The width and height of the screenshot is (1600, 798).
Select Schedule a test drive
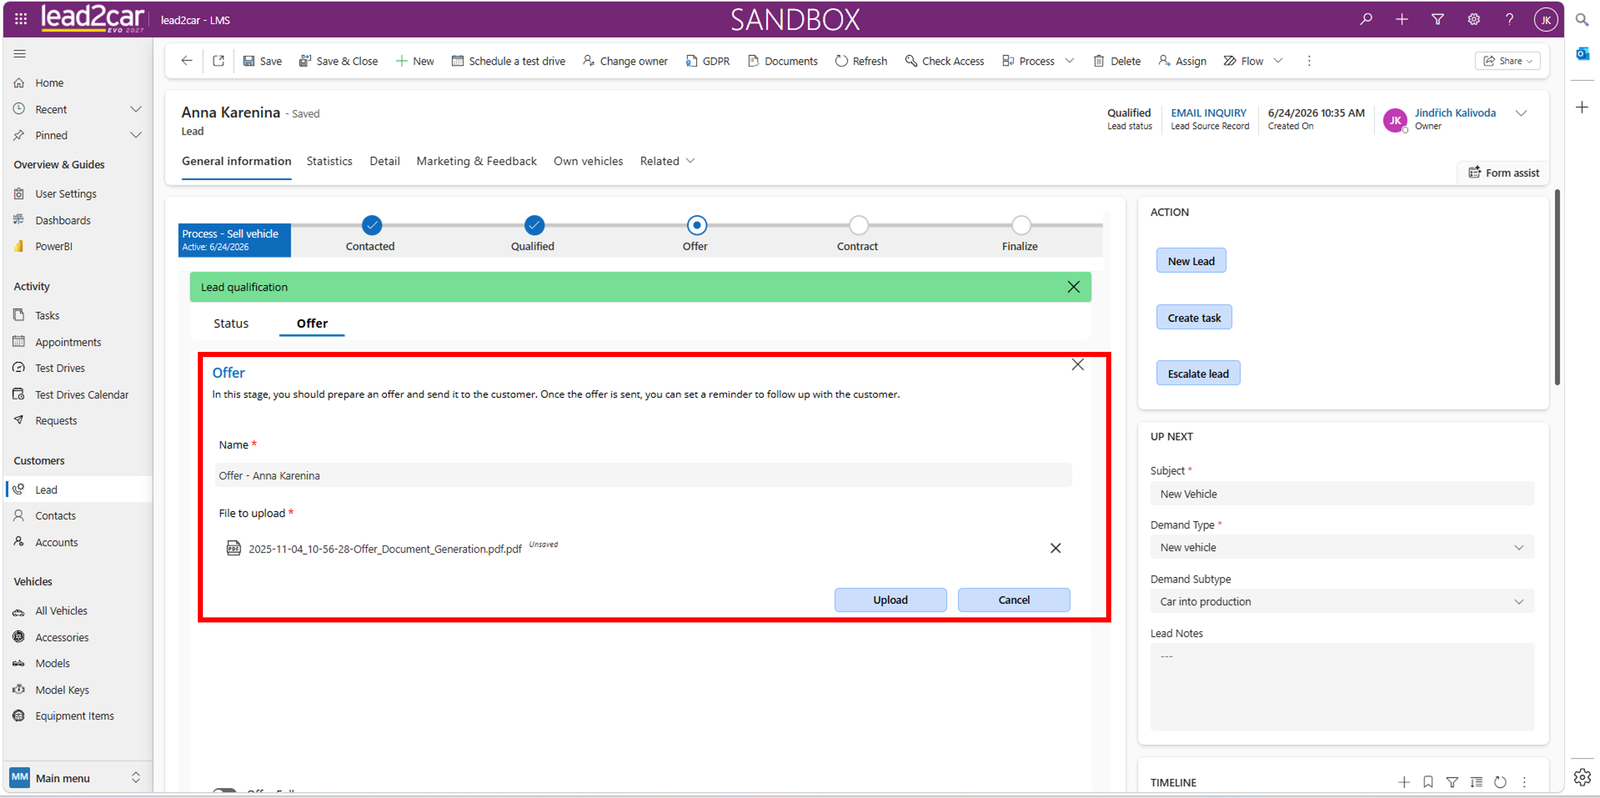point(508,61)
